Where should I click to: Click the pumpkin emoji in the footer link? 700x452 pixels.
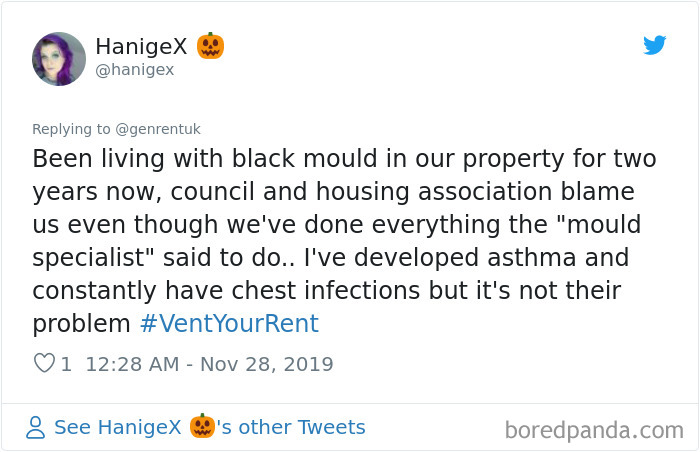point(202,426)
